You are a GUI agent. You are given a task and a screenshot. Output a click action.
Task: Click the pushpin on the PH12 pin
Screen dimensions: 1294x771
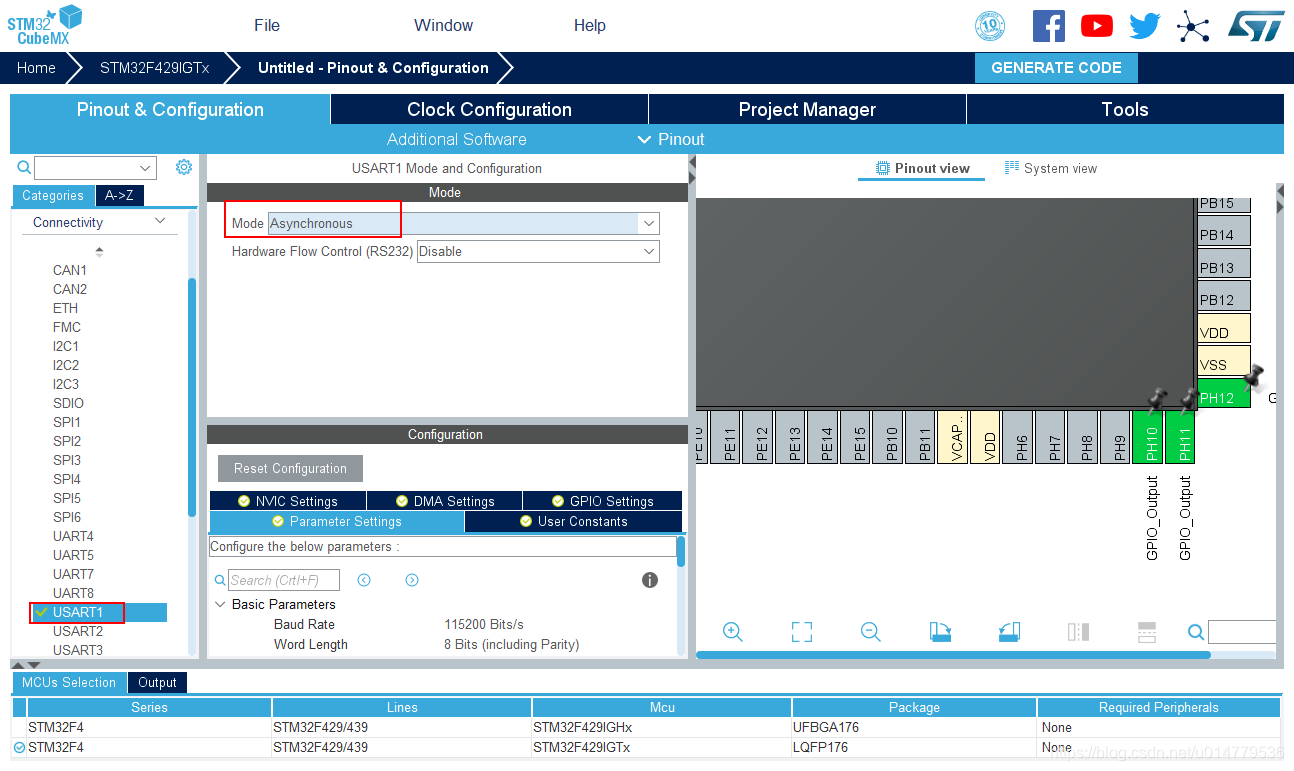coord(1254,377)
